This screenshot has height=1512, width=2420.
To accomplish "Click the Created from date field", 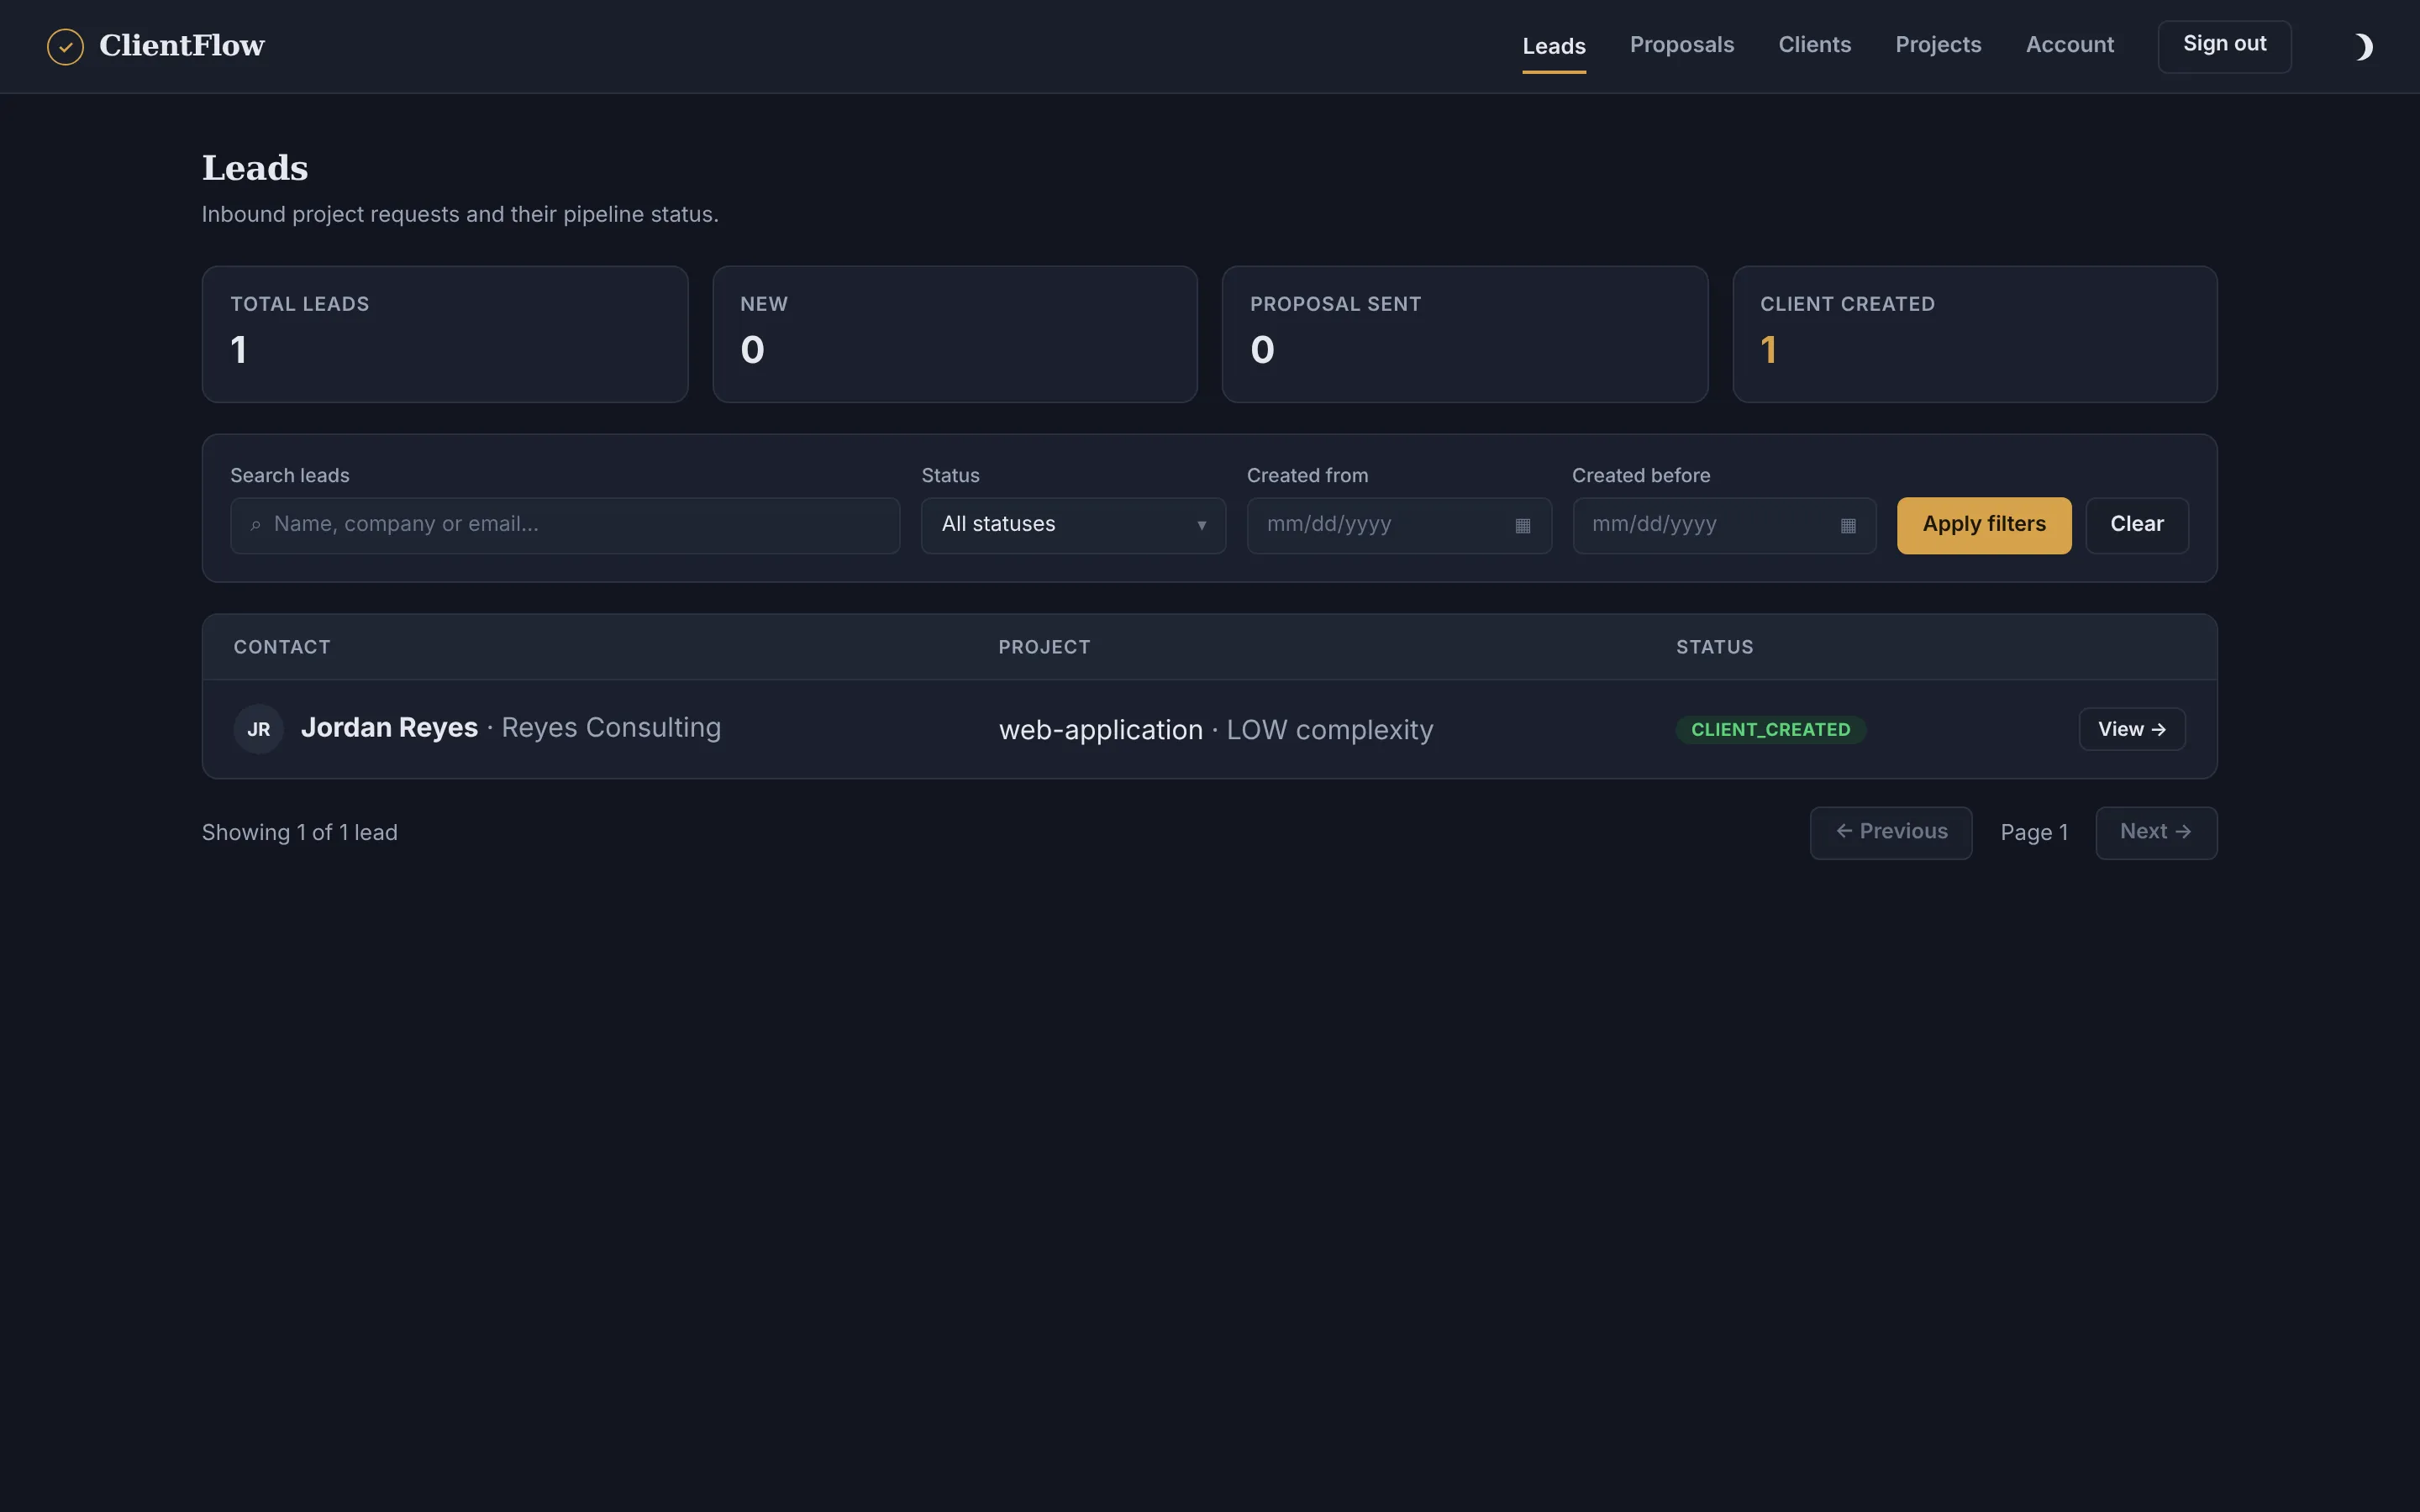I will pyautogui.click(x=1398, y=525).
